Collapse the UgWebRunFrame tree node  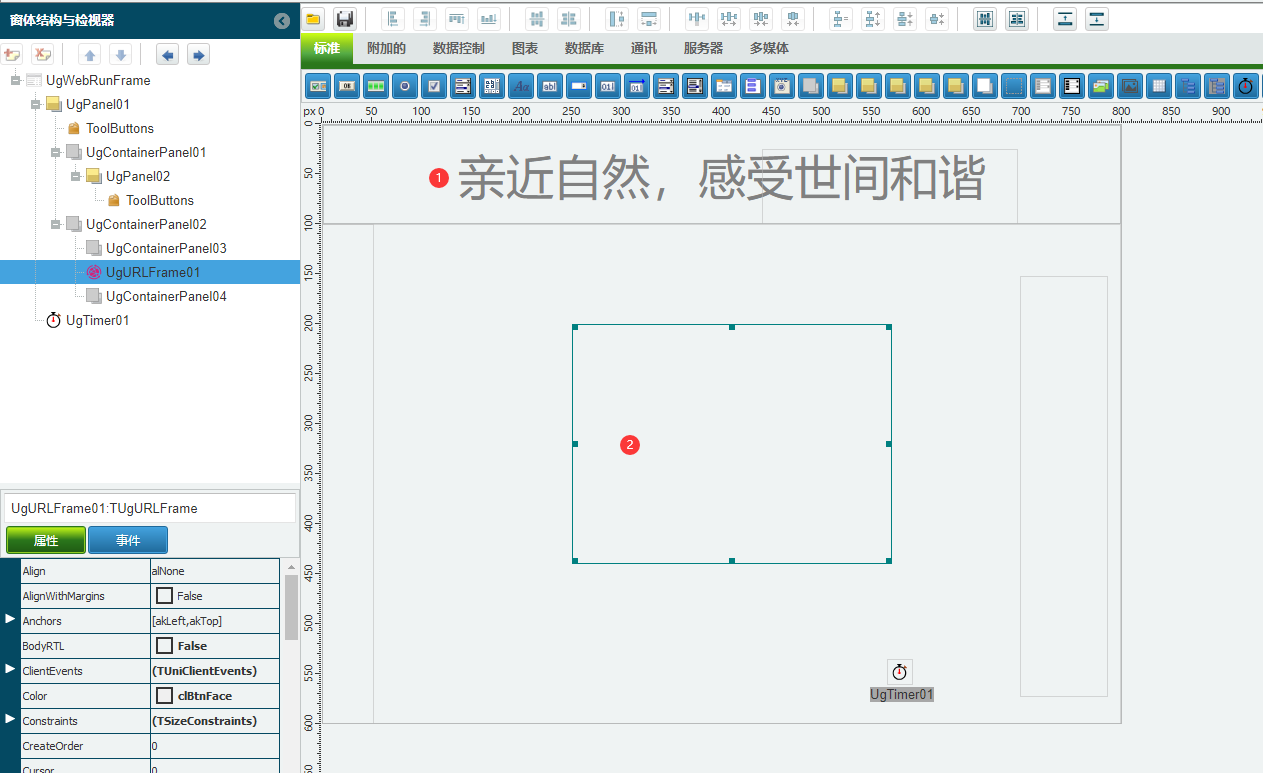pos(15,80)
